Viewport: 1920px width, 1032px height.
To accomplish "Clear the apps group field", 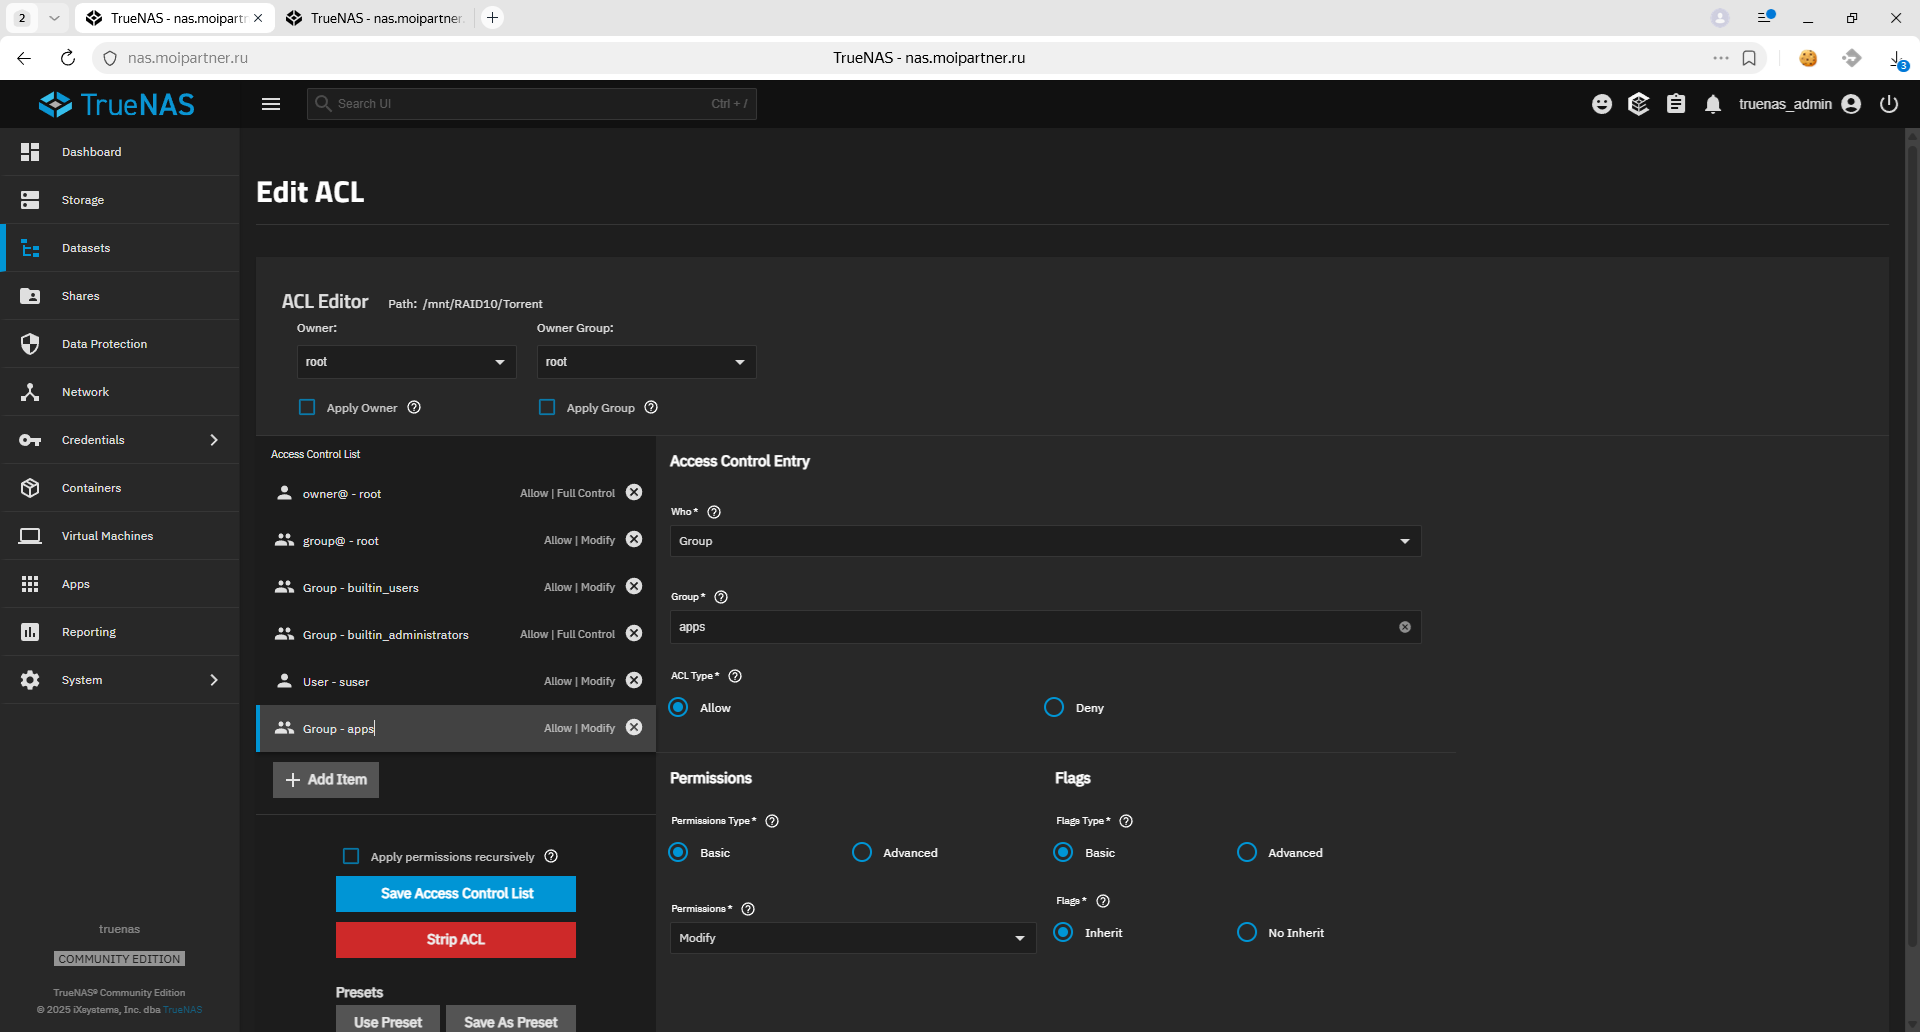I will (x=1405, y=627).
